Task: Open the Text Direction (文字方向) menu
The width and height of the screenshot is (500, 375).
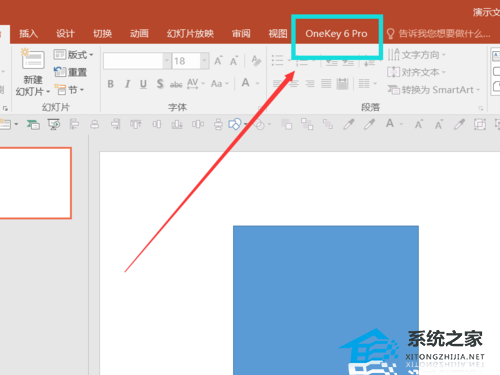Action: click(417, 54)
